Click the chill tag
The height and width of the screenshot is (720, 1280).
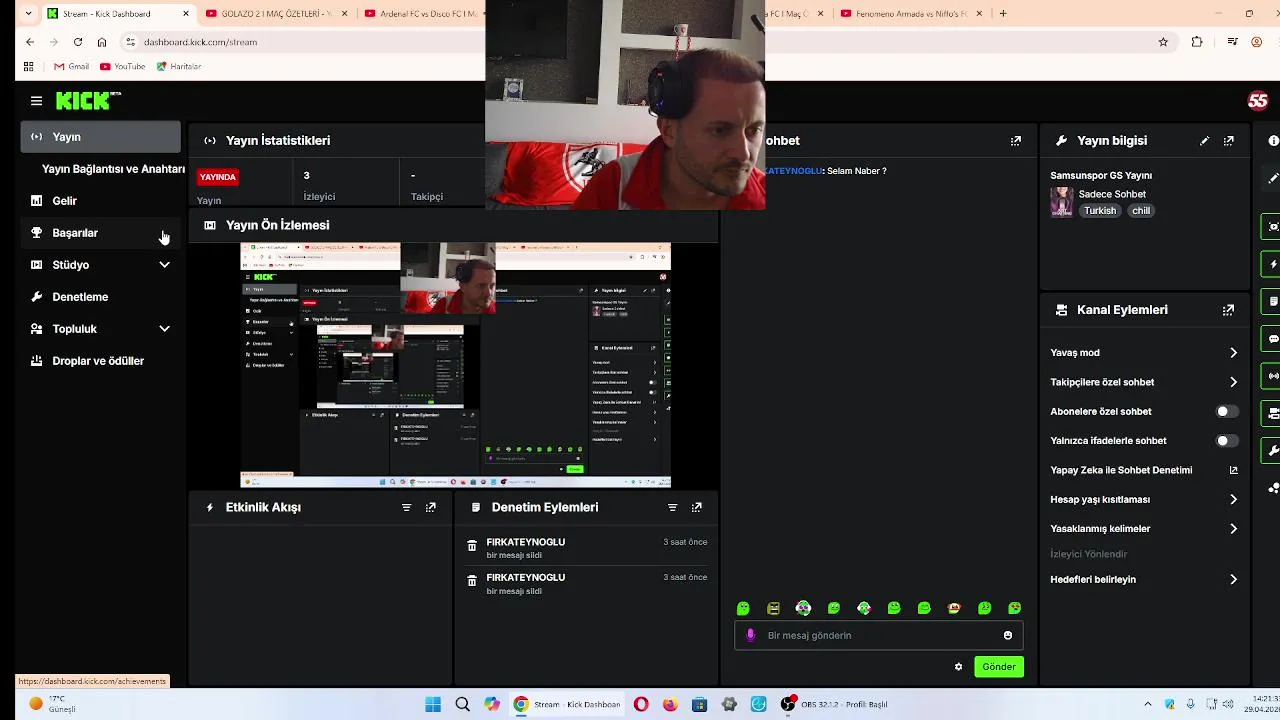(1141, 211)
